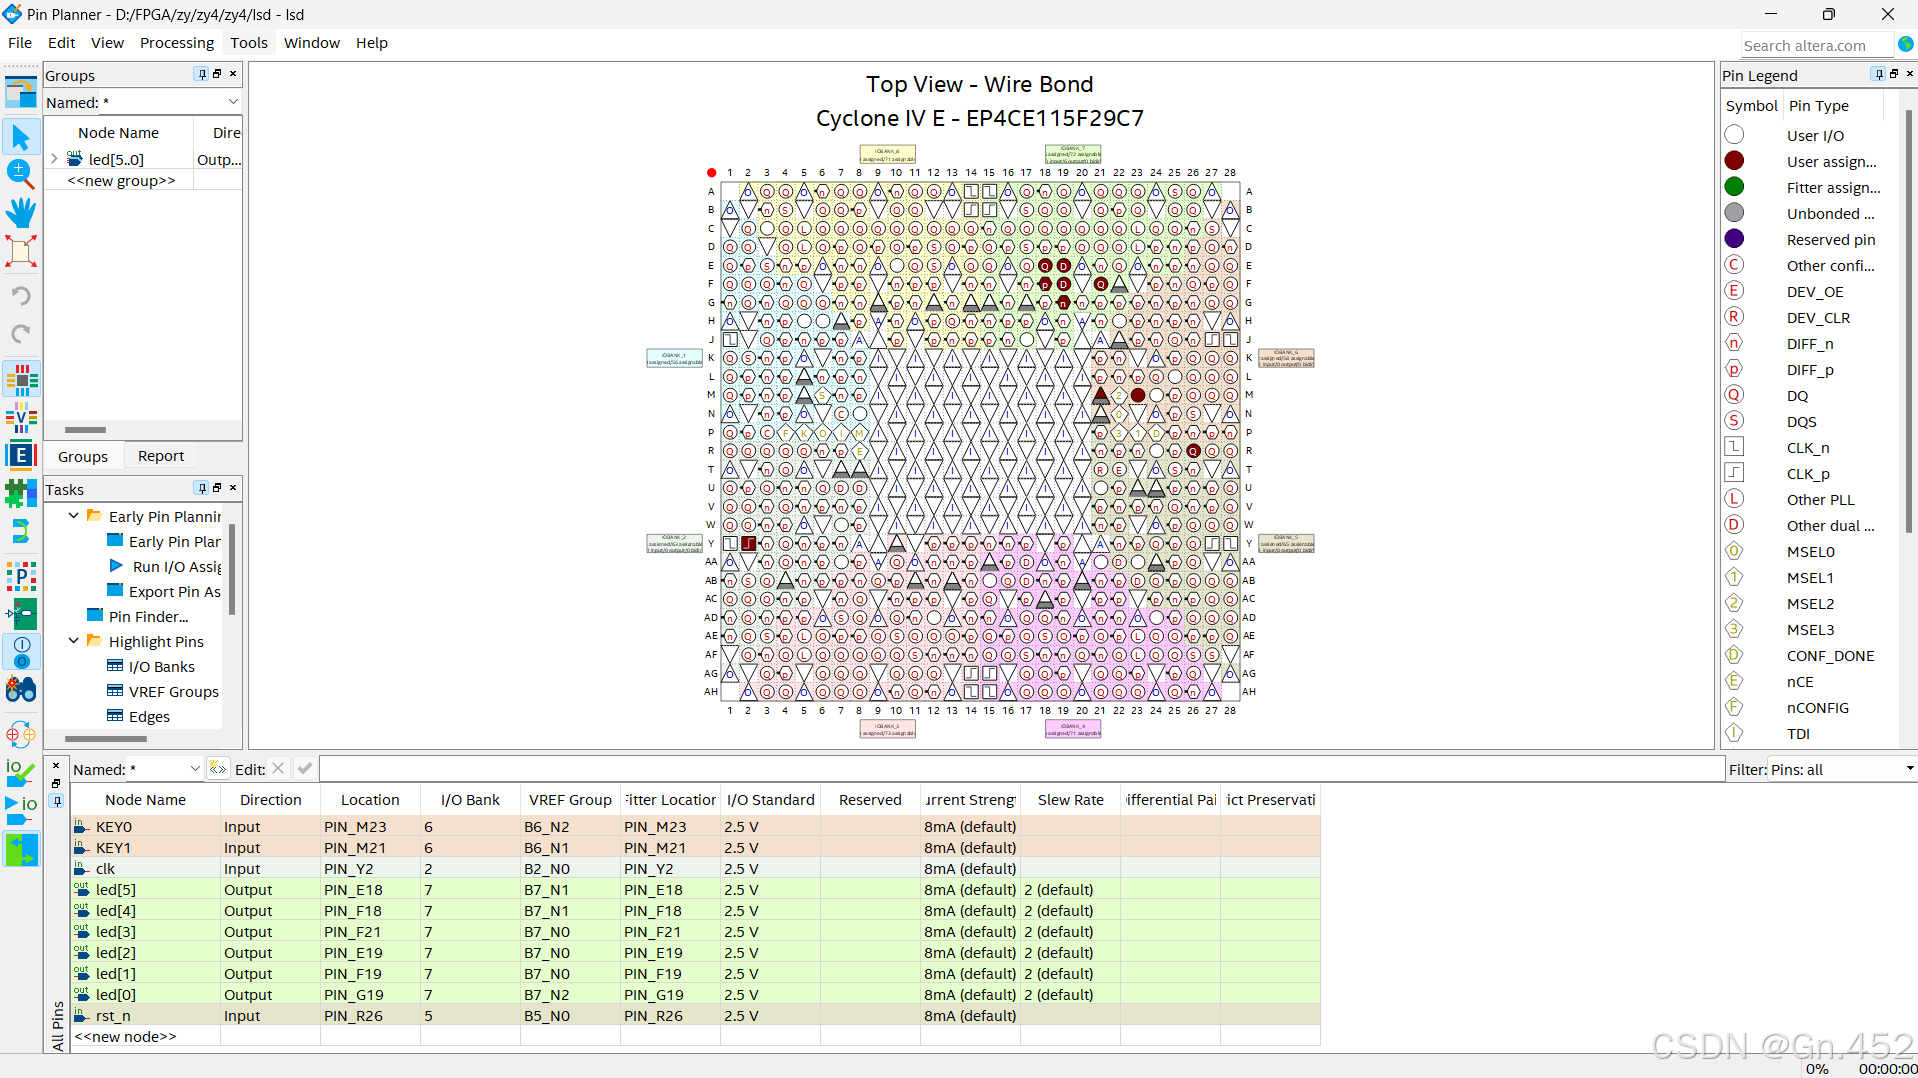Viewport: 1918px width, 1078px height.
Task: Click the <<new node>> row
Action: 125,1036
